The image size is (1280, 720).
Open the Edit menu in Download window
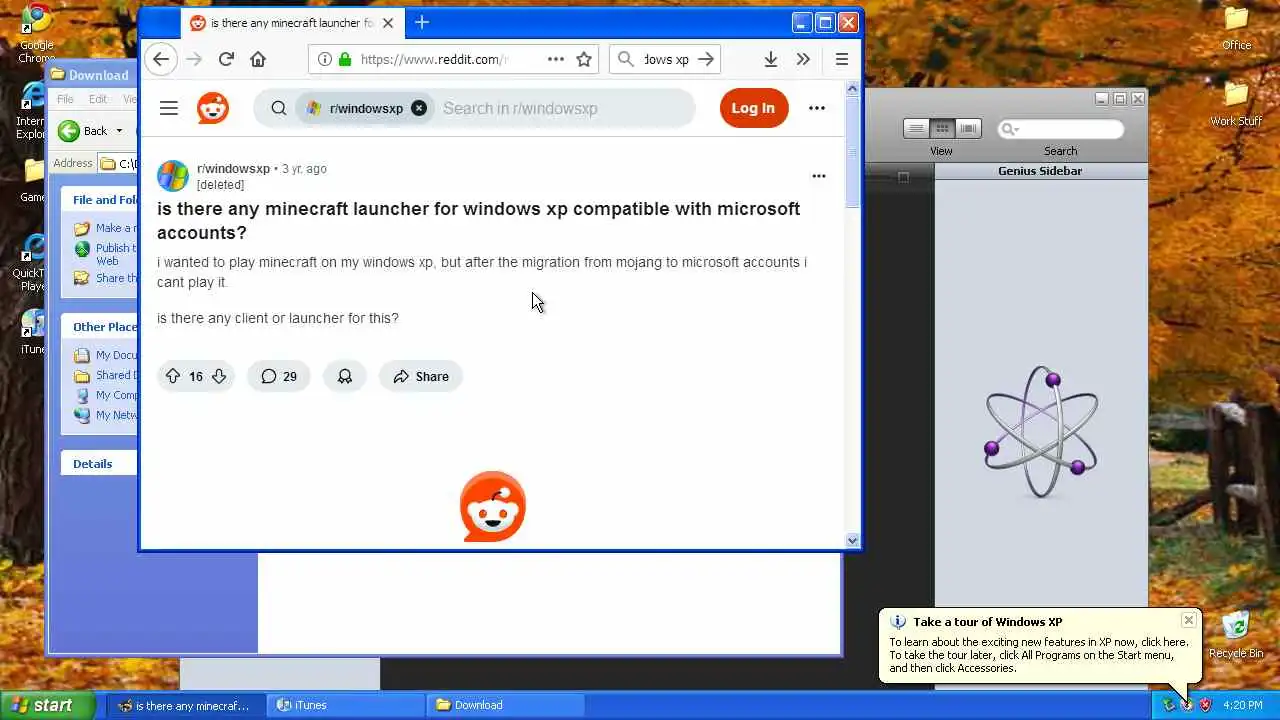point(97,99)
